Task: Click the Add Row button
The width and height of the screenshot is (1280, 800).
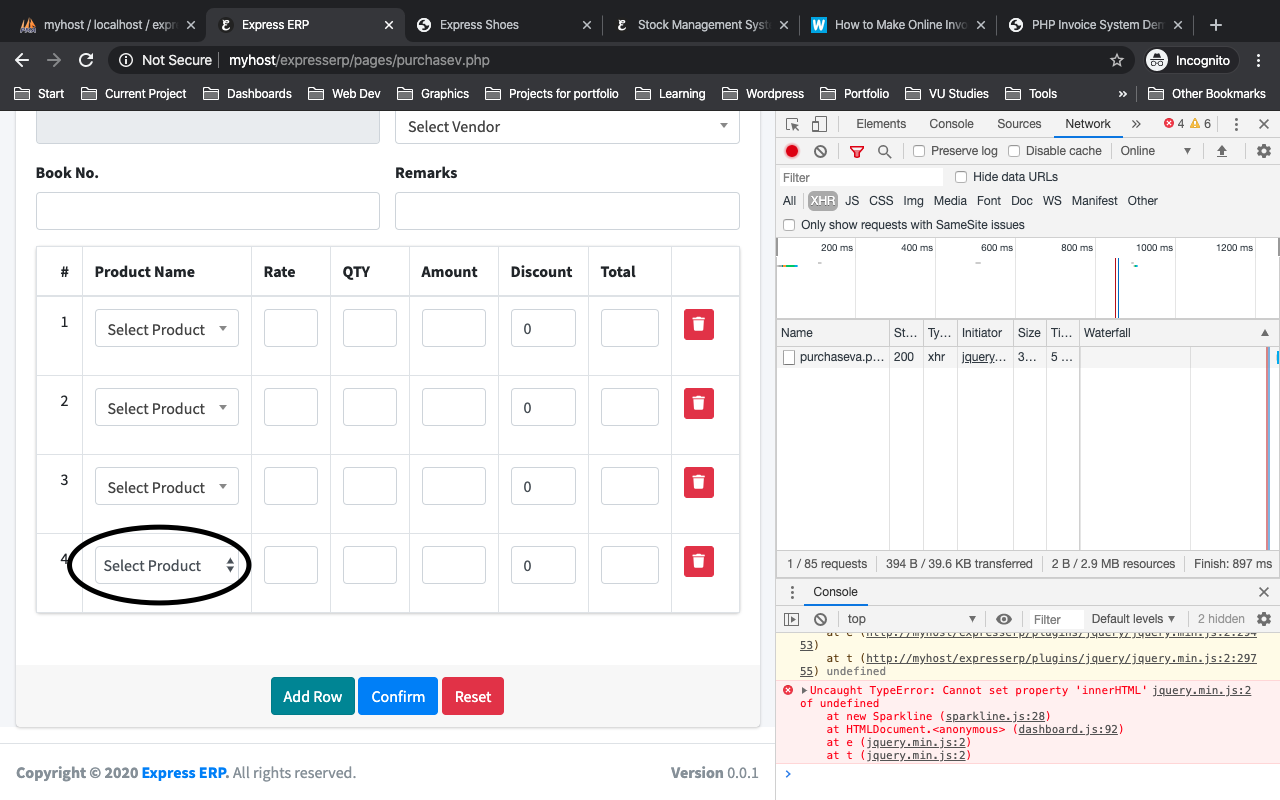Action: tap(312, 696)
